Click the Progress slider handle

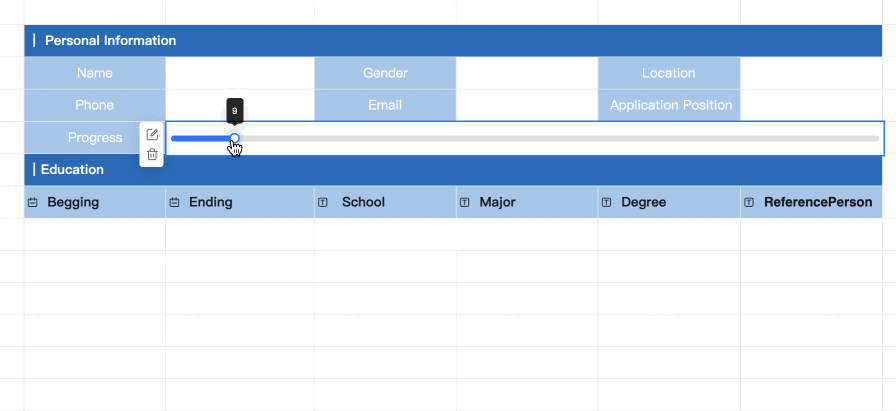point(235,138)
